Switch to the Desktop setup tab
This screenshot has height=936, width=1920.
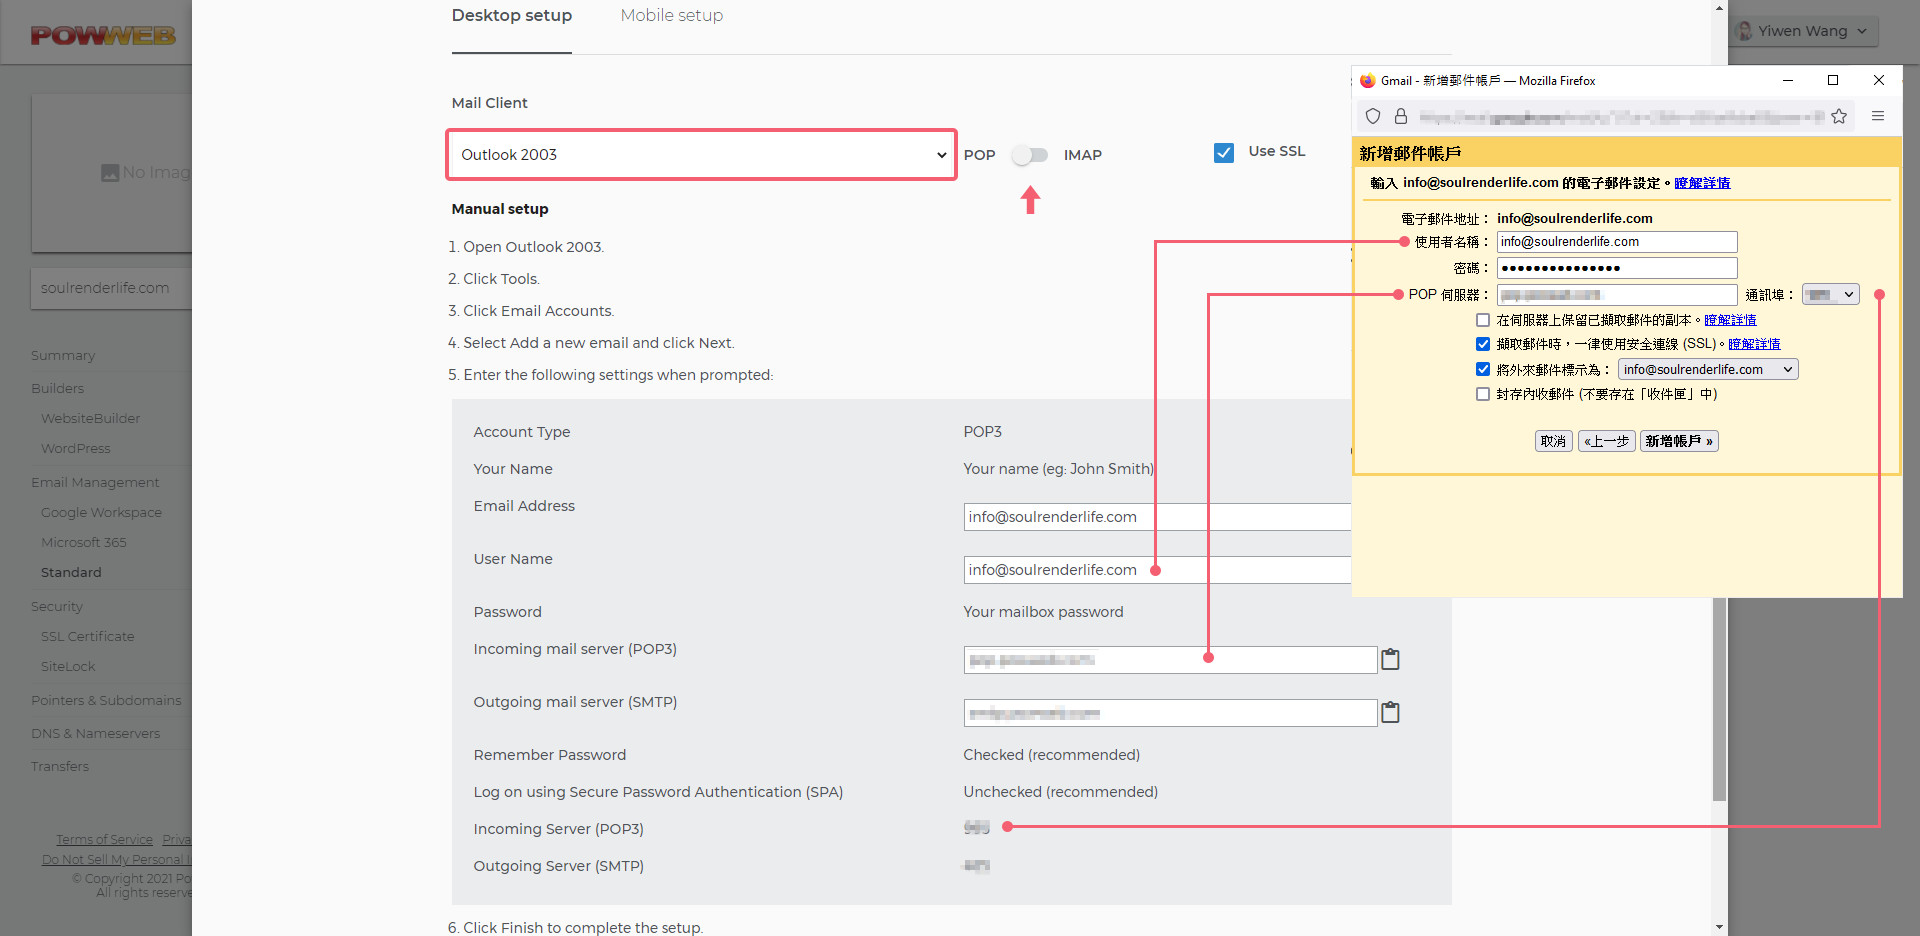click(512, 16)
